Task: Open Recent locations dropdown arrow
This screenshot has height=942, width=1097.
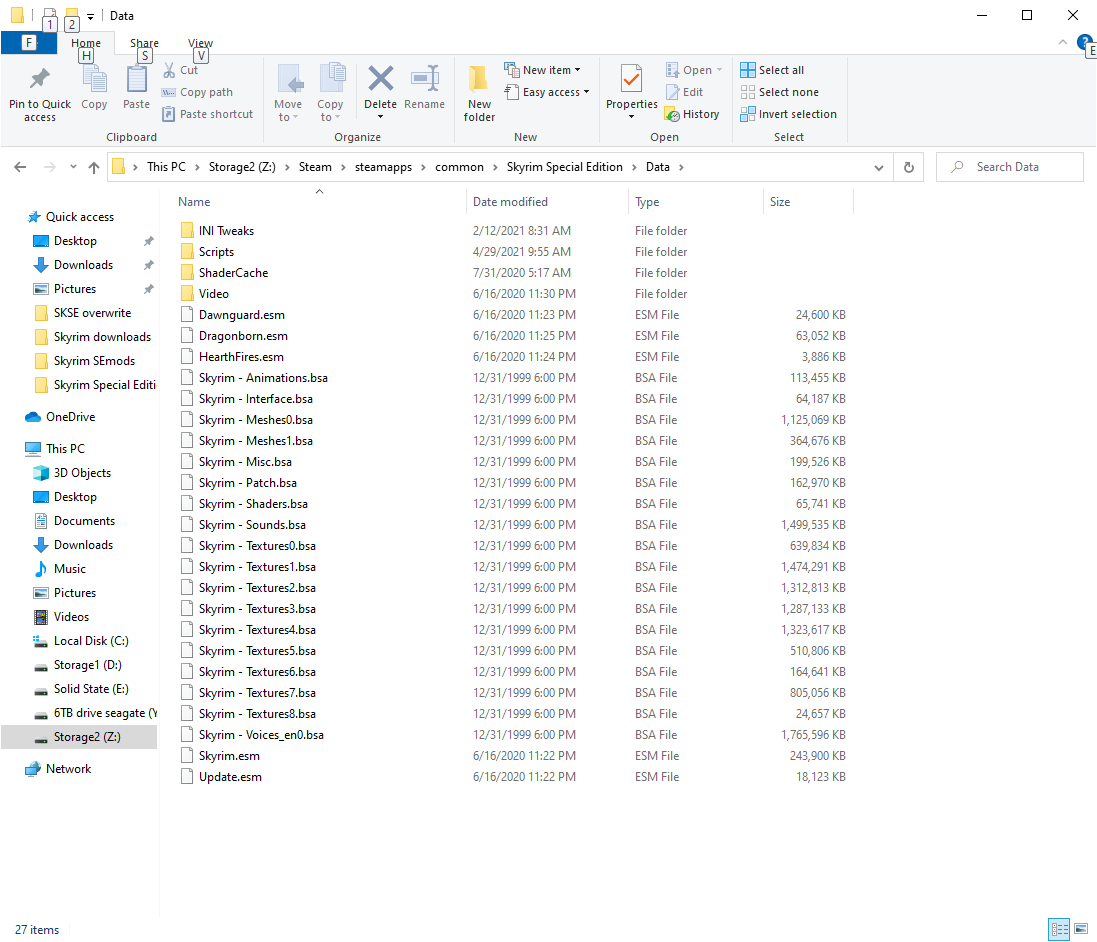Action: [x=73, y=167]
